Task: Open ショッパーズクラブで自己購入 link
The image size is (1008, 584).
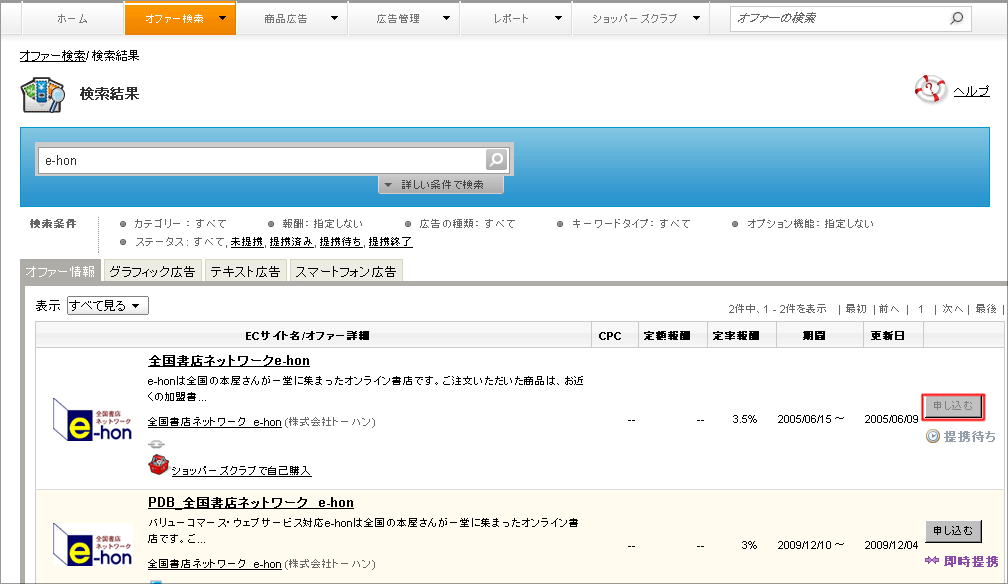Action: (x=241, y=471)
